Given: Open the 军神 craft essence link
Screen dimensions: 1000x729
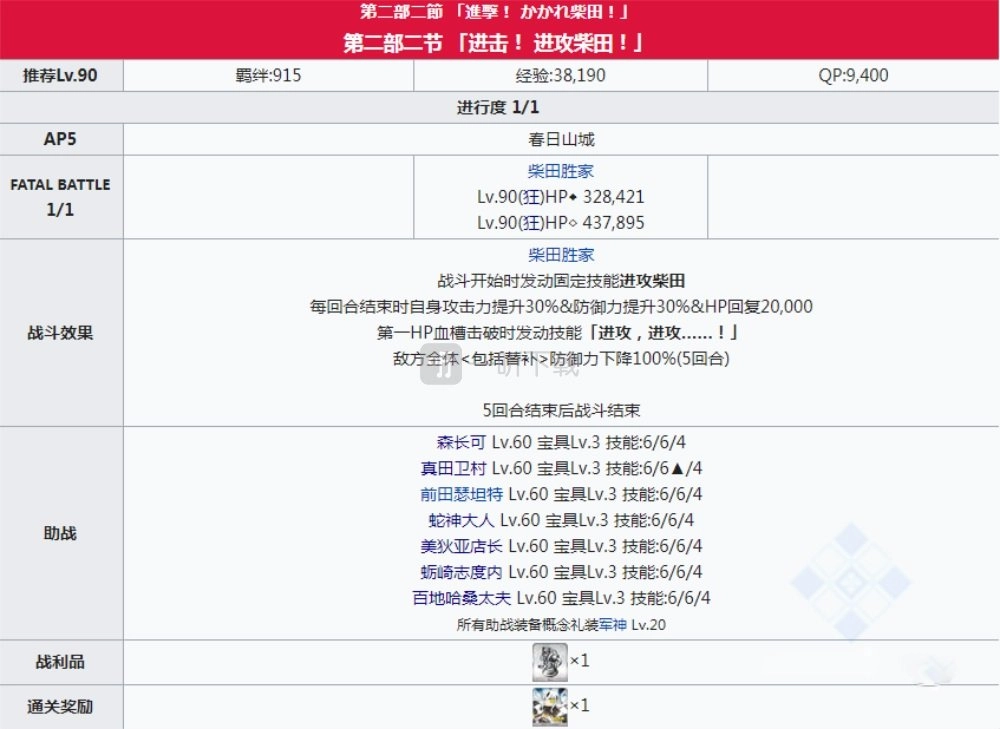Looking at the screenshot, I should (x=613, y=624).
